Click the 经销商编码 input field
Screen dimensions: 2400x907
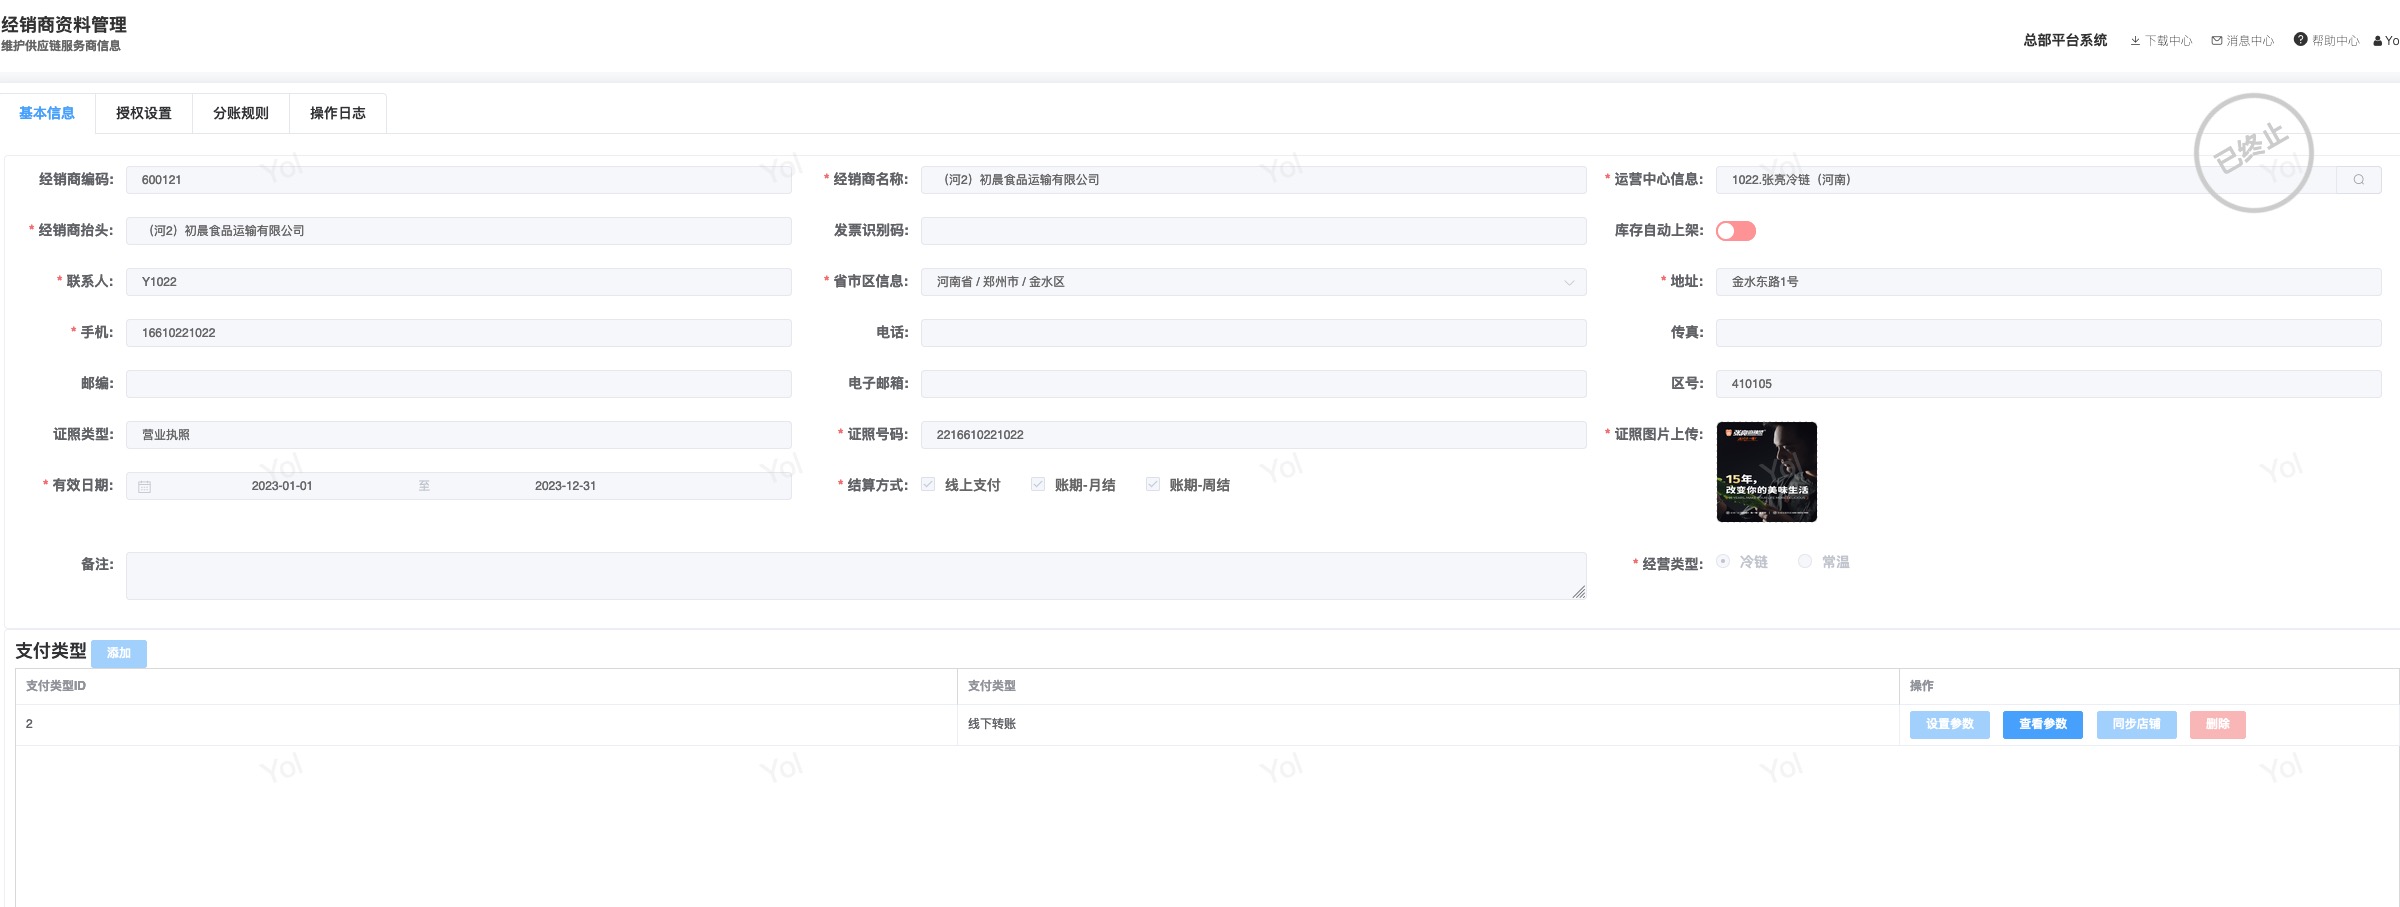tap(459, 180)
